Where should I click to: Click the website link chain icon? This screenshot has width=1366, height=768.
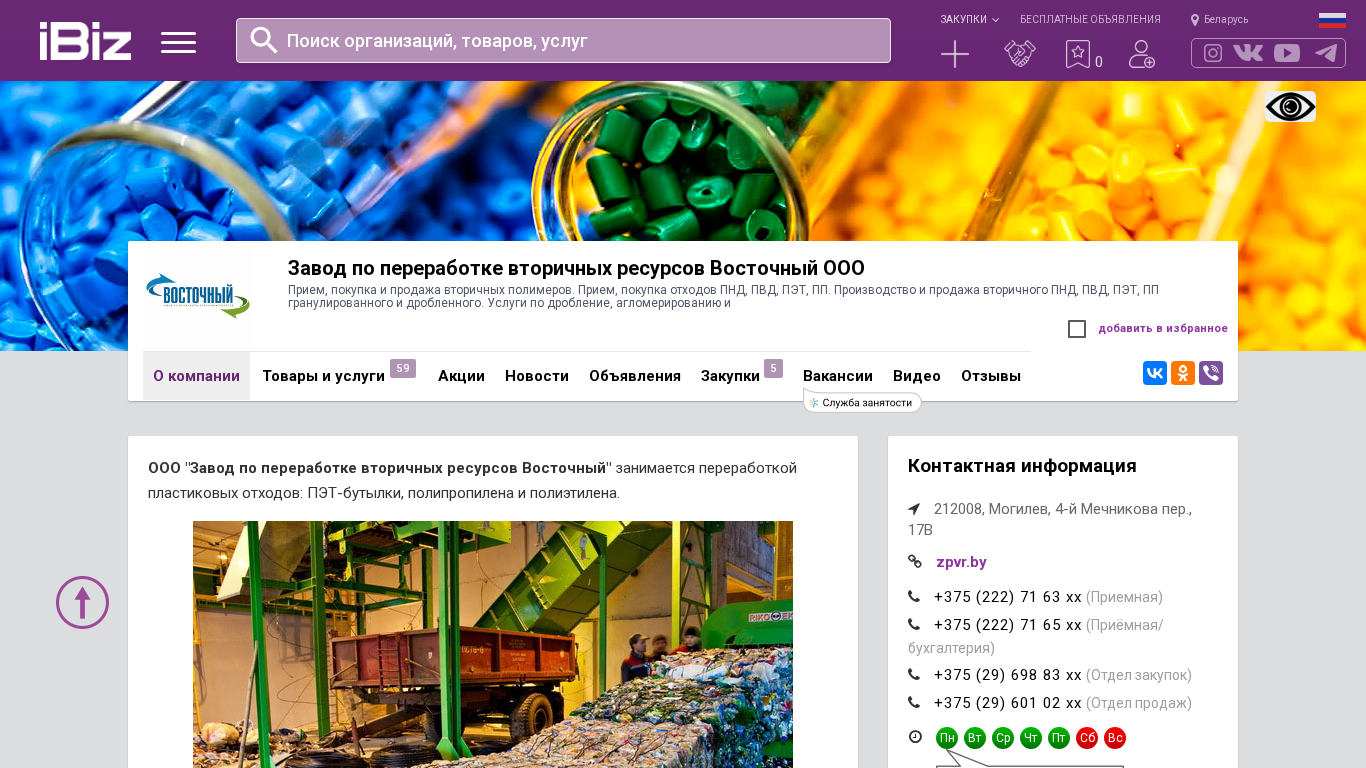[x=915, y=562]
